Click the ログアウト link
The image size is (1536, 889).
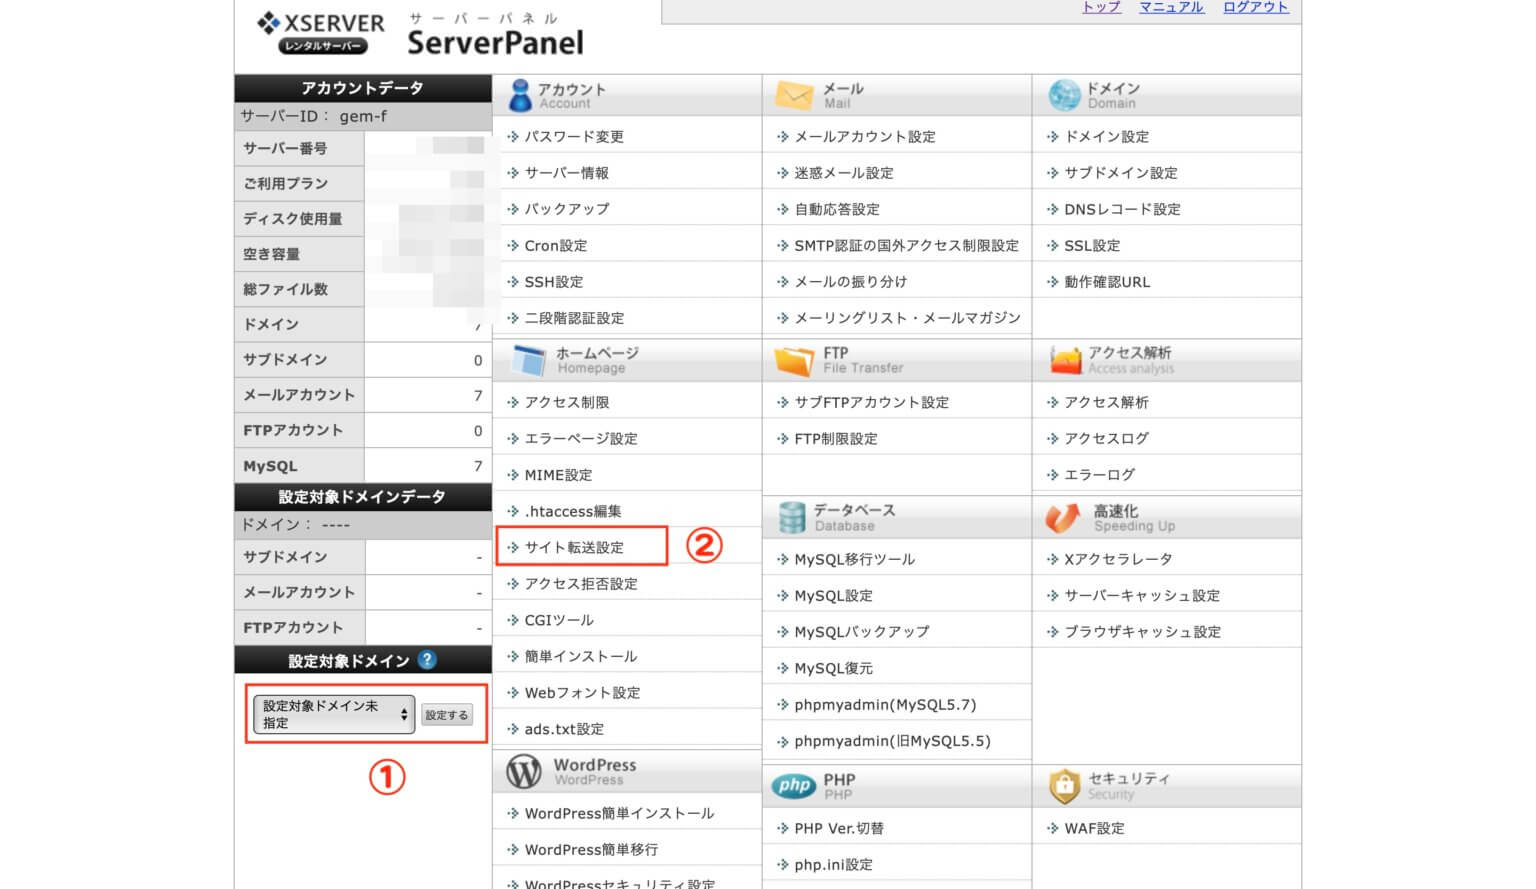point(1255,7)
